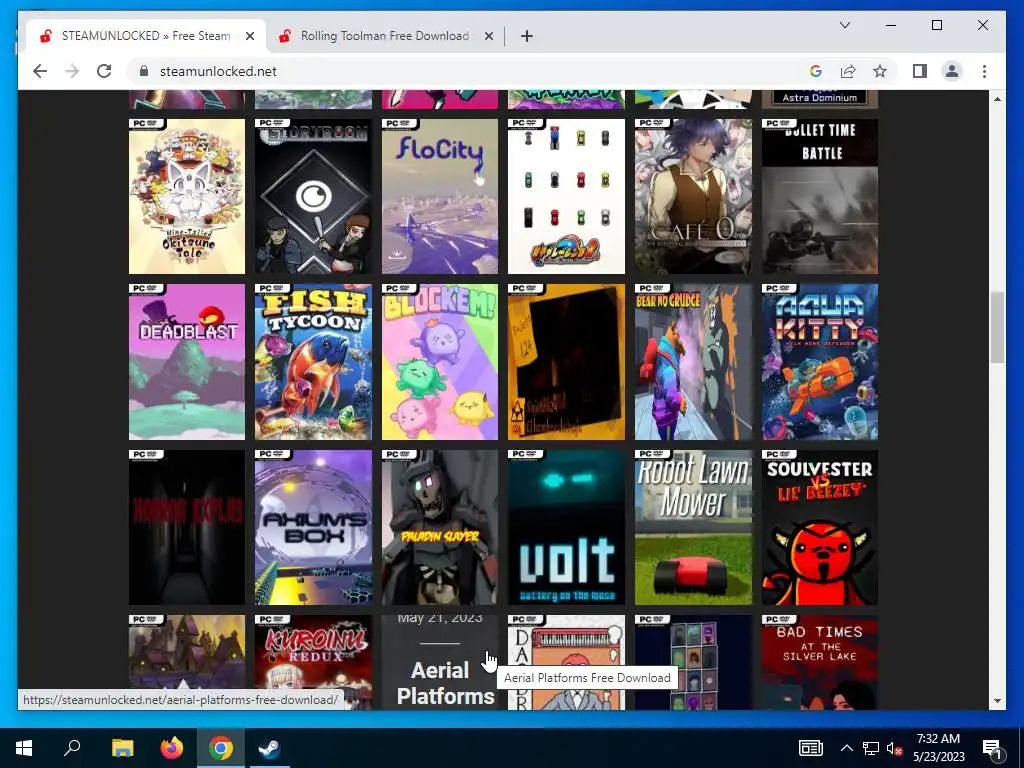Image resolution: width=1024 pixels, height=768 pixels.
Task: Go forward to the next page
Action: click(72, 71)
